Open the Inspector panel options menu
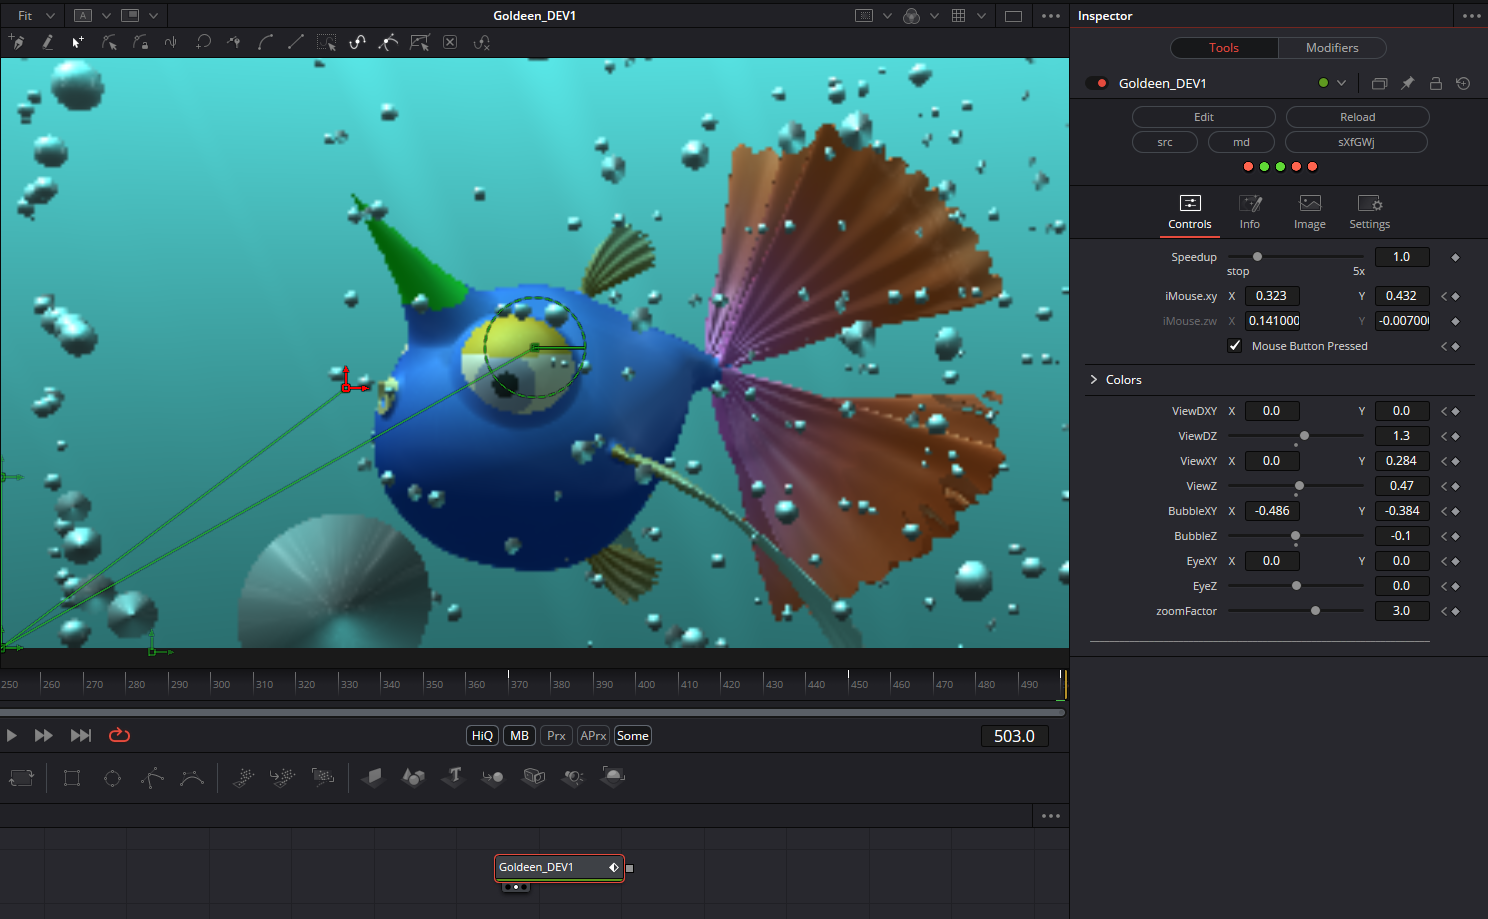Viewport: 1488px width, 919px height. (1472, 16)
